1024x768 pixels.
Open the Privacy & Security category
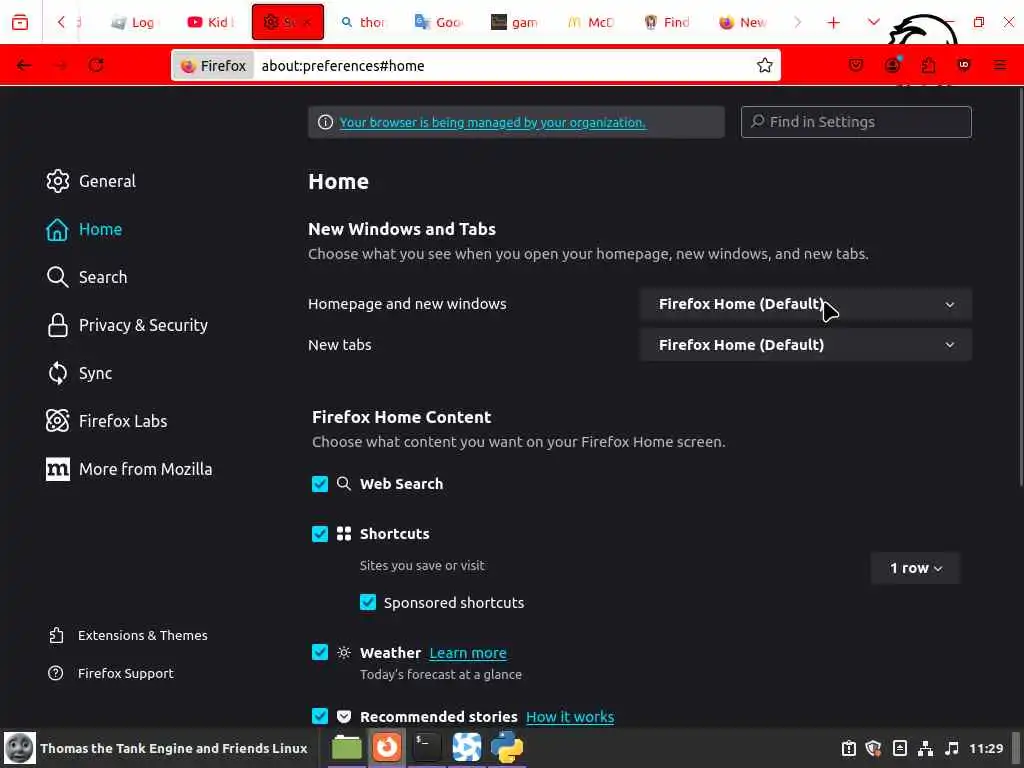coord(127,325)
